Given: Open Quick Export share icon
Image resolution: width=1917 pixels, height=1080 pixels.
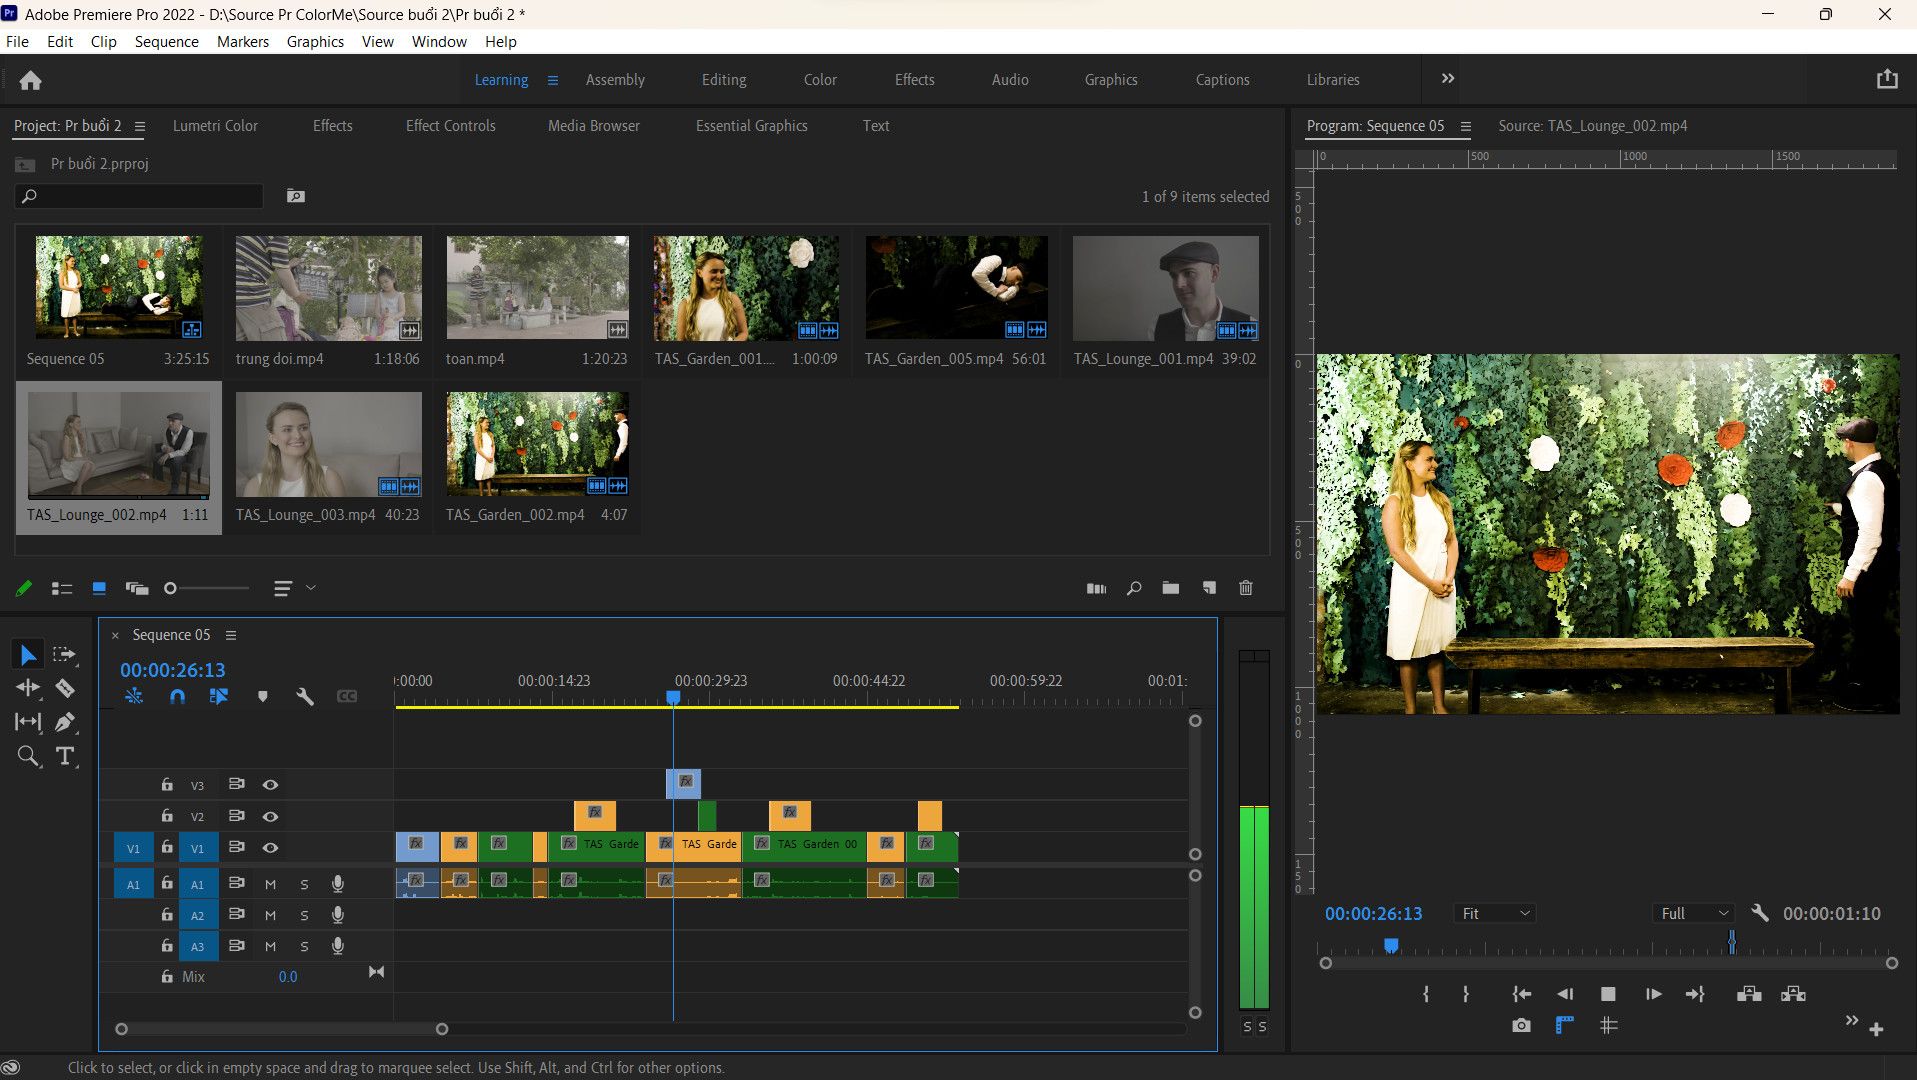Looking at the screenshot, I should click(1887, 79).
